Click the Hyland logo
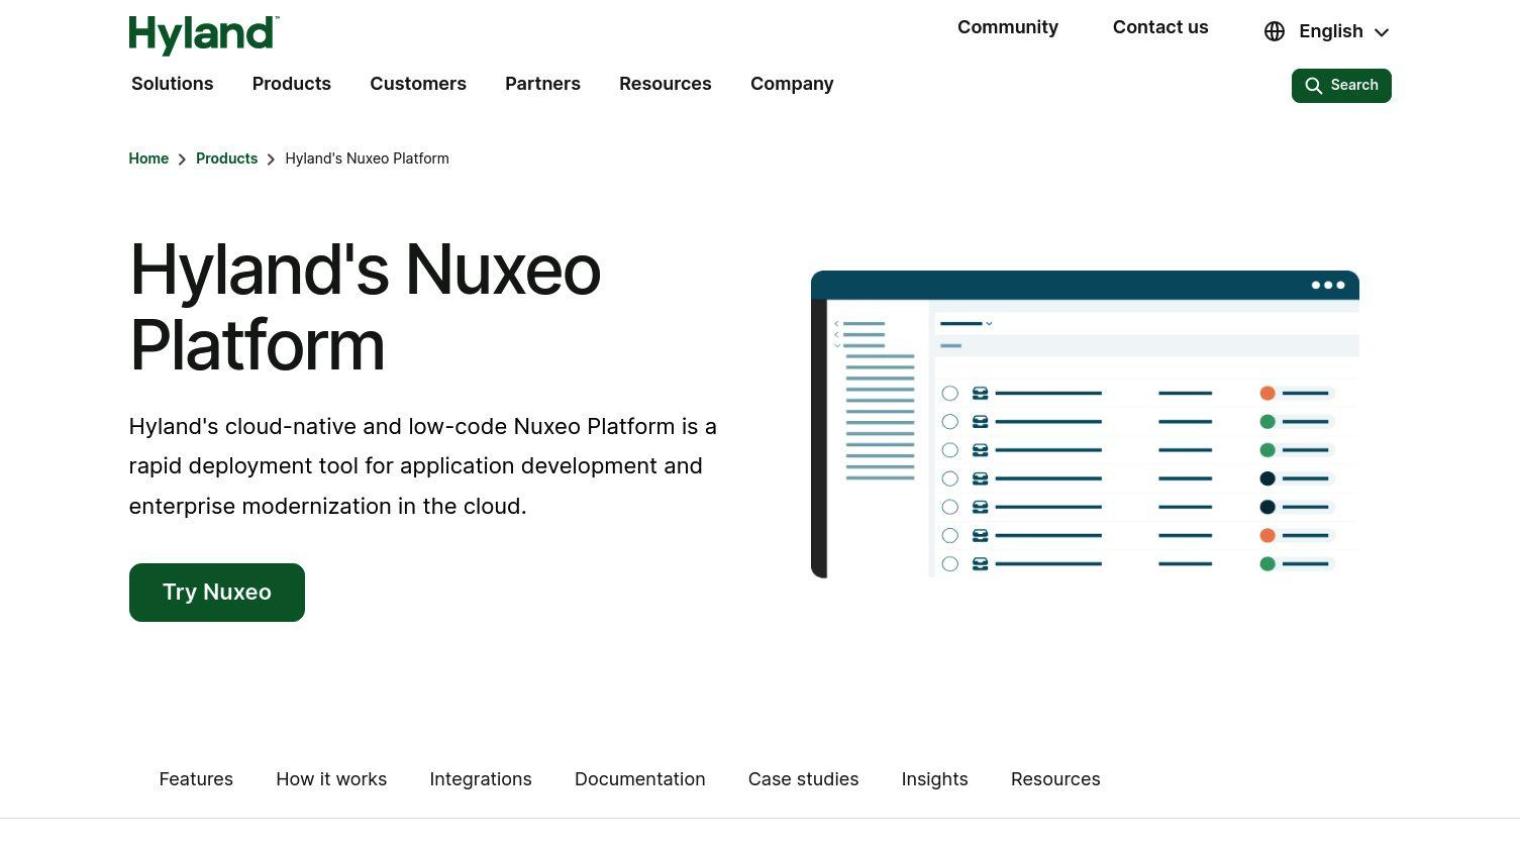This screenshot has width=1520, height=854. coord(204,35)
